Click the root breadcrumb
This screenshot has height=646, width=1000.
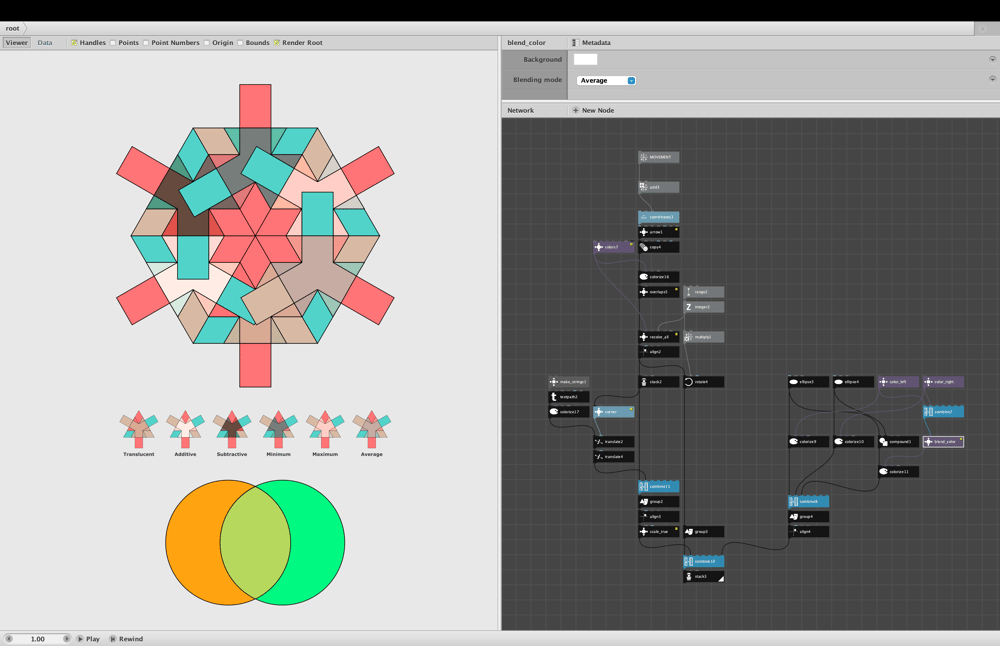(x=13, y=28)
